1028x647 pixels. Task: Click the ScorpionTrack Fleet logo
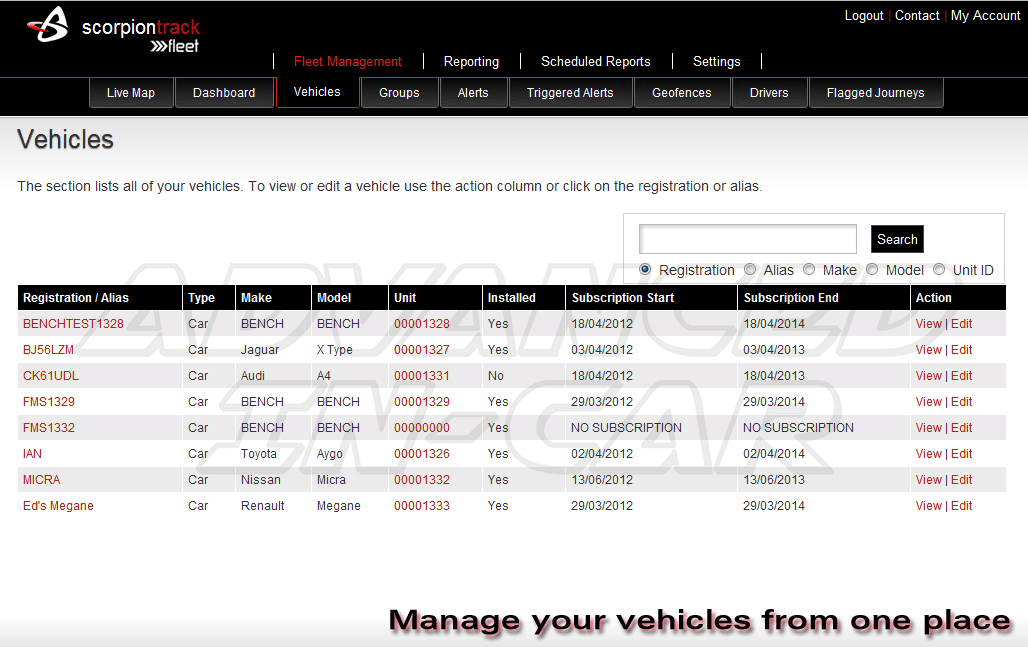(x=113, y=29)
